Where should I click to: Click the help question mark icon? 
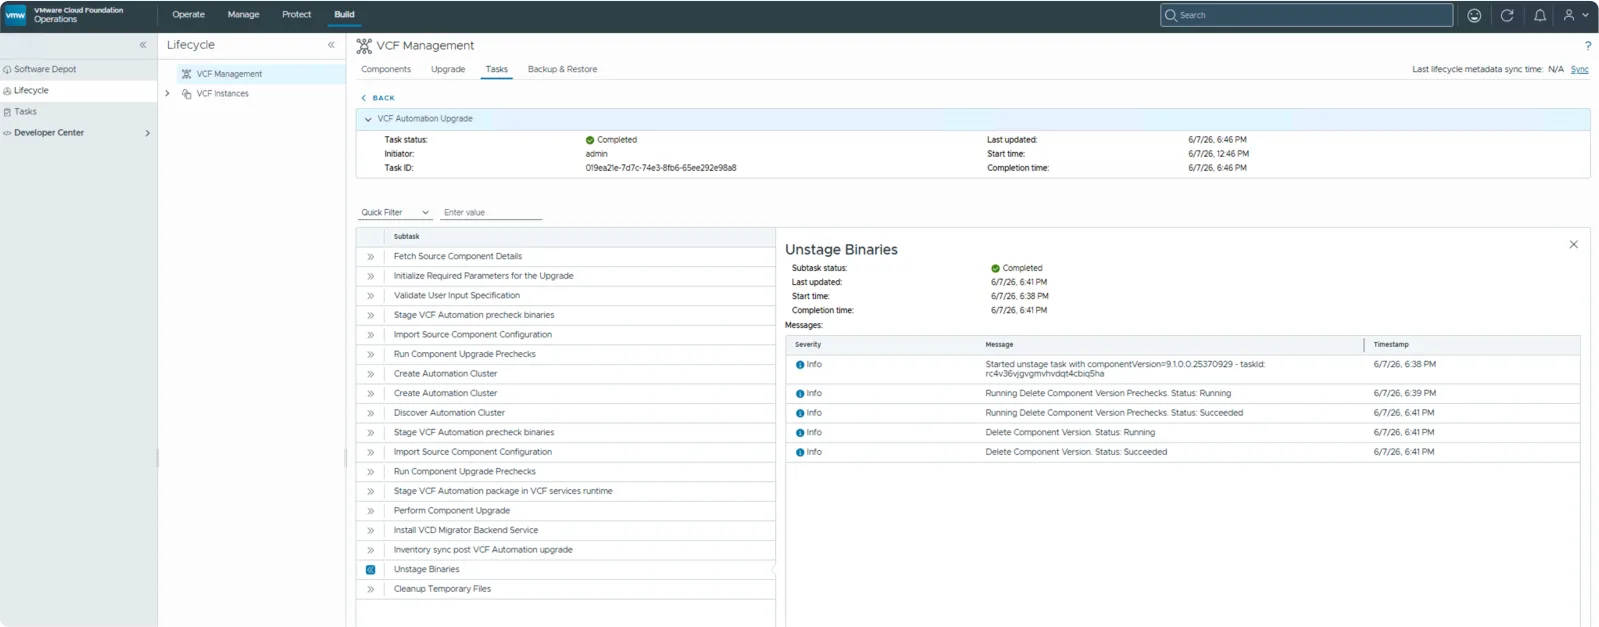click(x=1587, y=46)
